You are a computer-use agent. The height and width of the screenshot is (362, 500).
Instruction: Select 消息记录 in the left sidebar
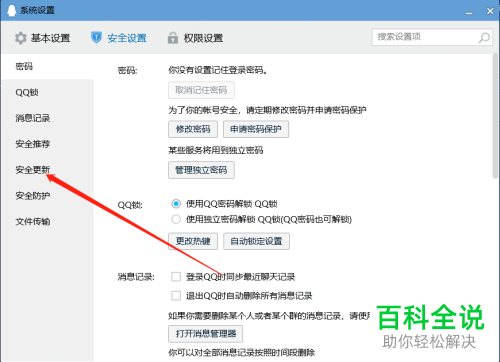click(x=47, y=118)
